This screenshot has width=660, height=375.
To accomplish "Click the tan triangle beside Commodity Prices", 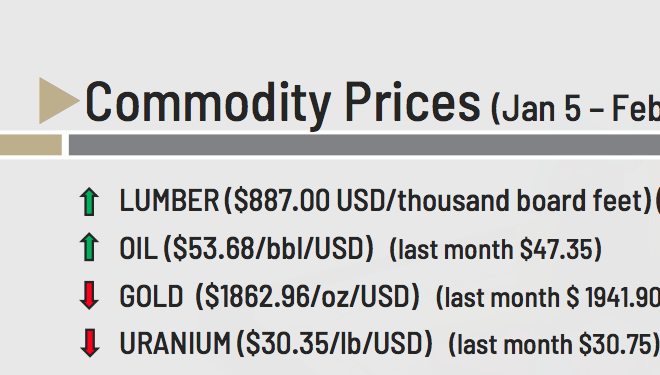I will click(58, 101).
